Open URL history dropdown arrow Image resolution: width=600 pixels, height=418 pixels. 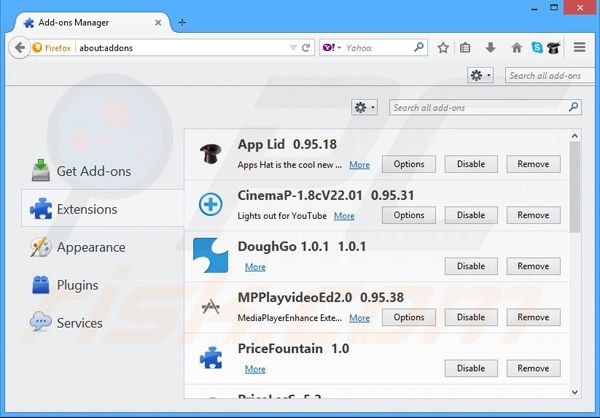[293, 48]
